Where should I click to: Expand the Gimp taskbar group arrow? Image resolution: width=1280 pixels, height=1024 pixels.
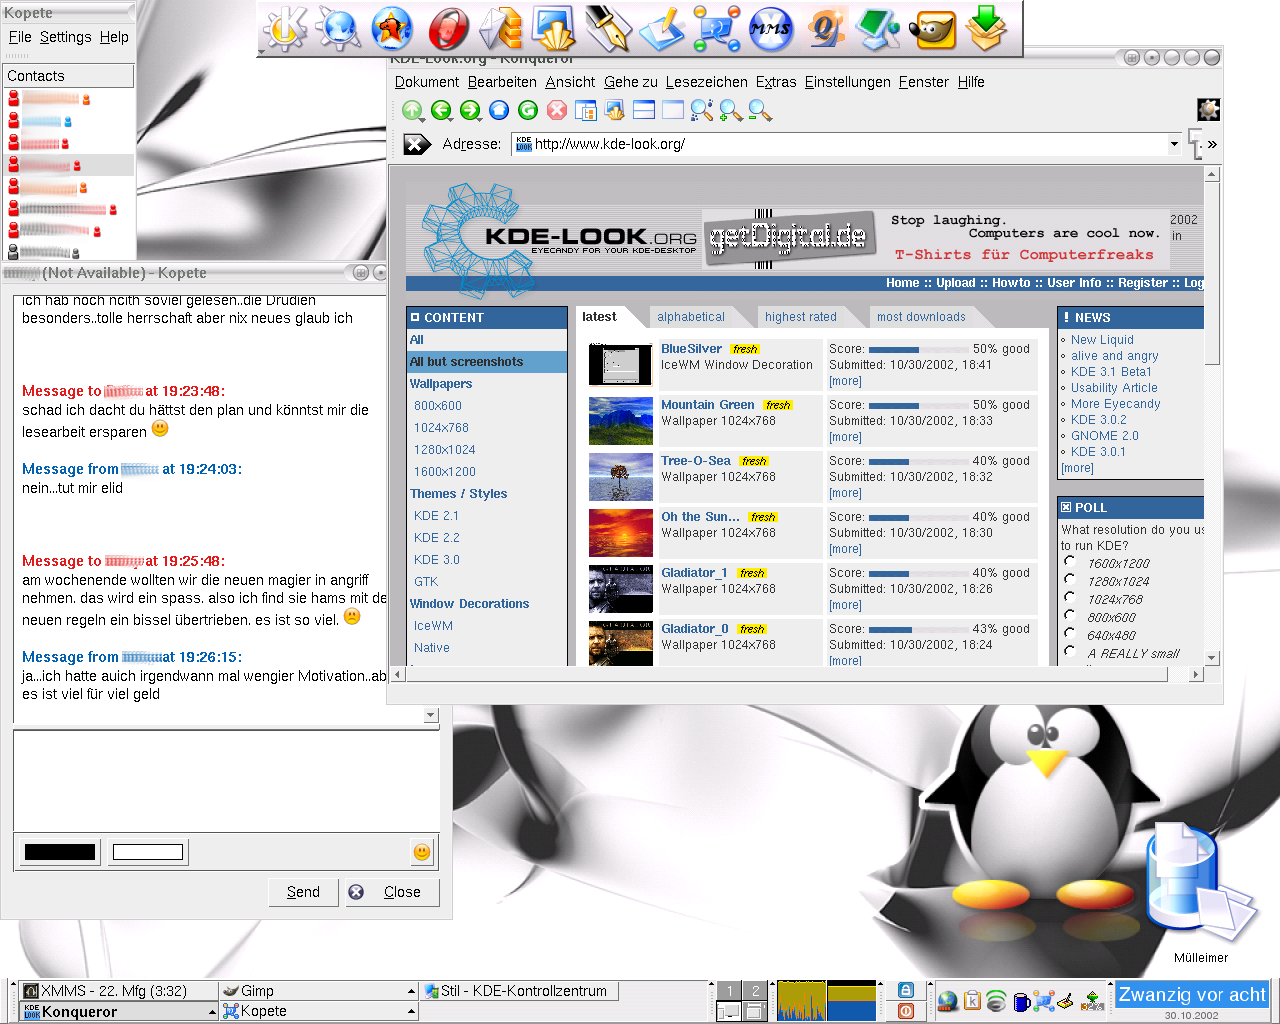pyautogui.click(x=411, y=991)
